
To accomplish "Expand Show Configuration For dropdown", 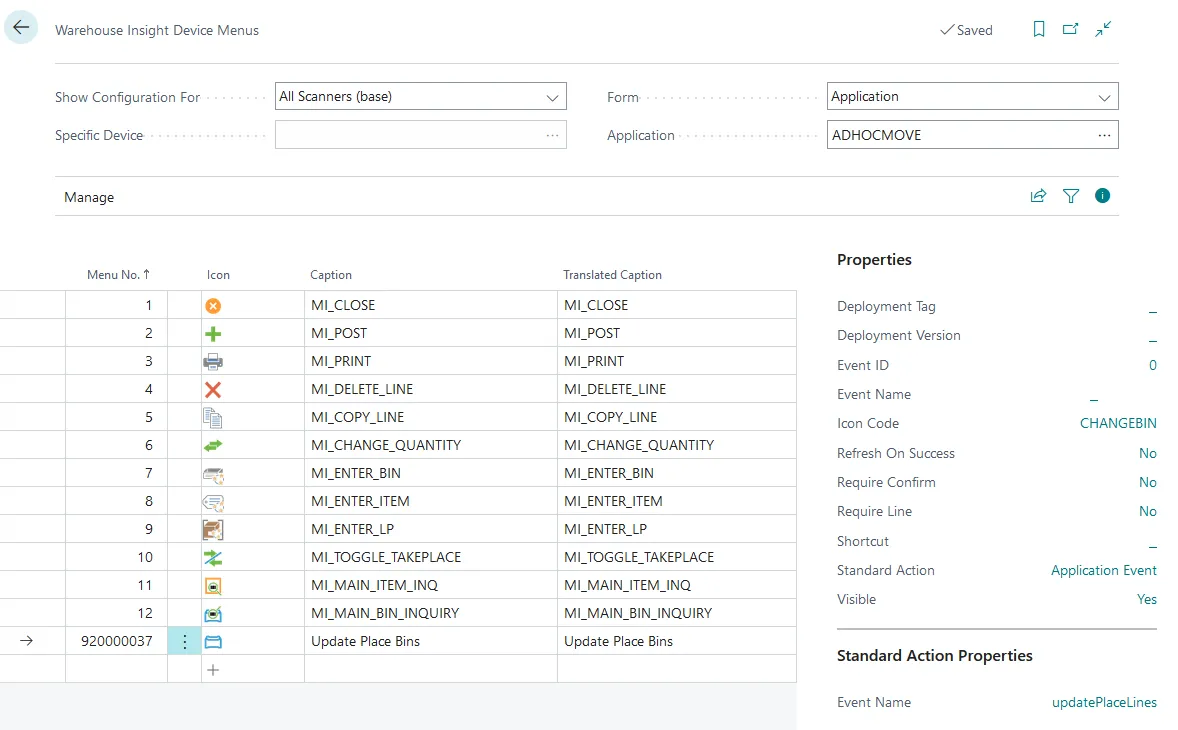I will 552,97.
